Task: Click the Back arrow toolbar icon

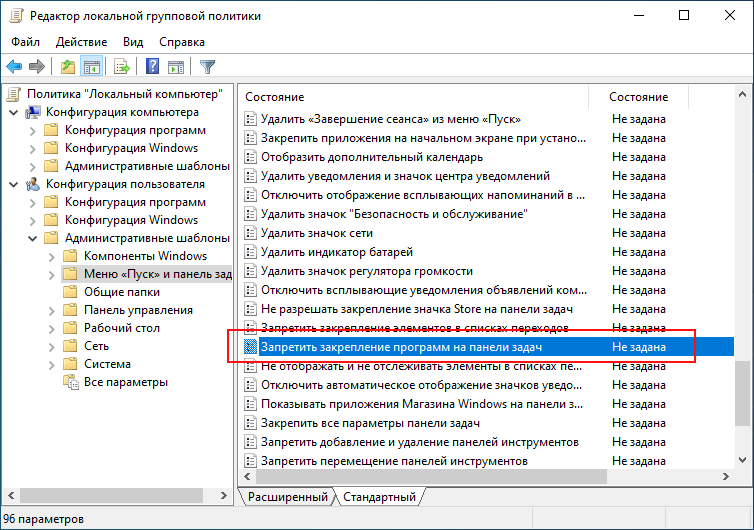Action: click(14, 66)
